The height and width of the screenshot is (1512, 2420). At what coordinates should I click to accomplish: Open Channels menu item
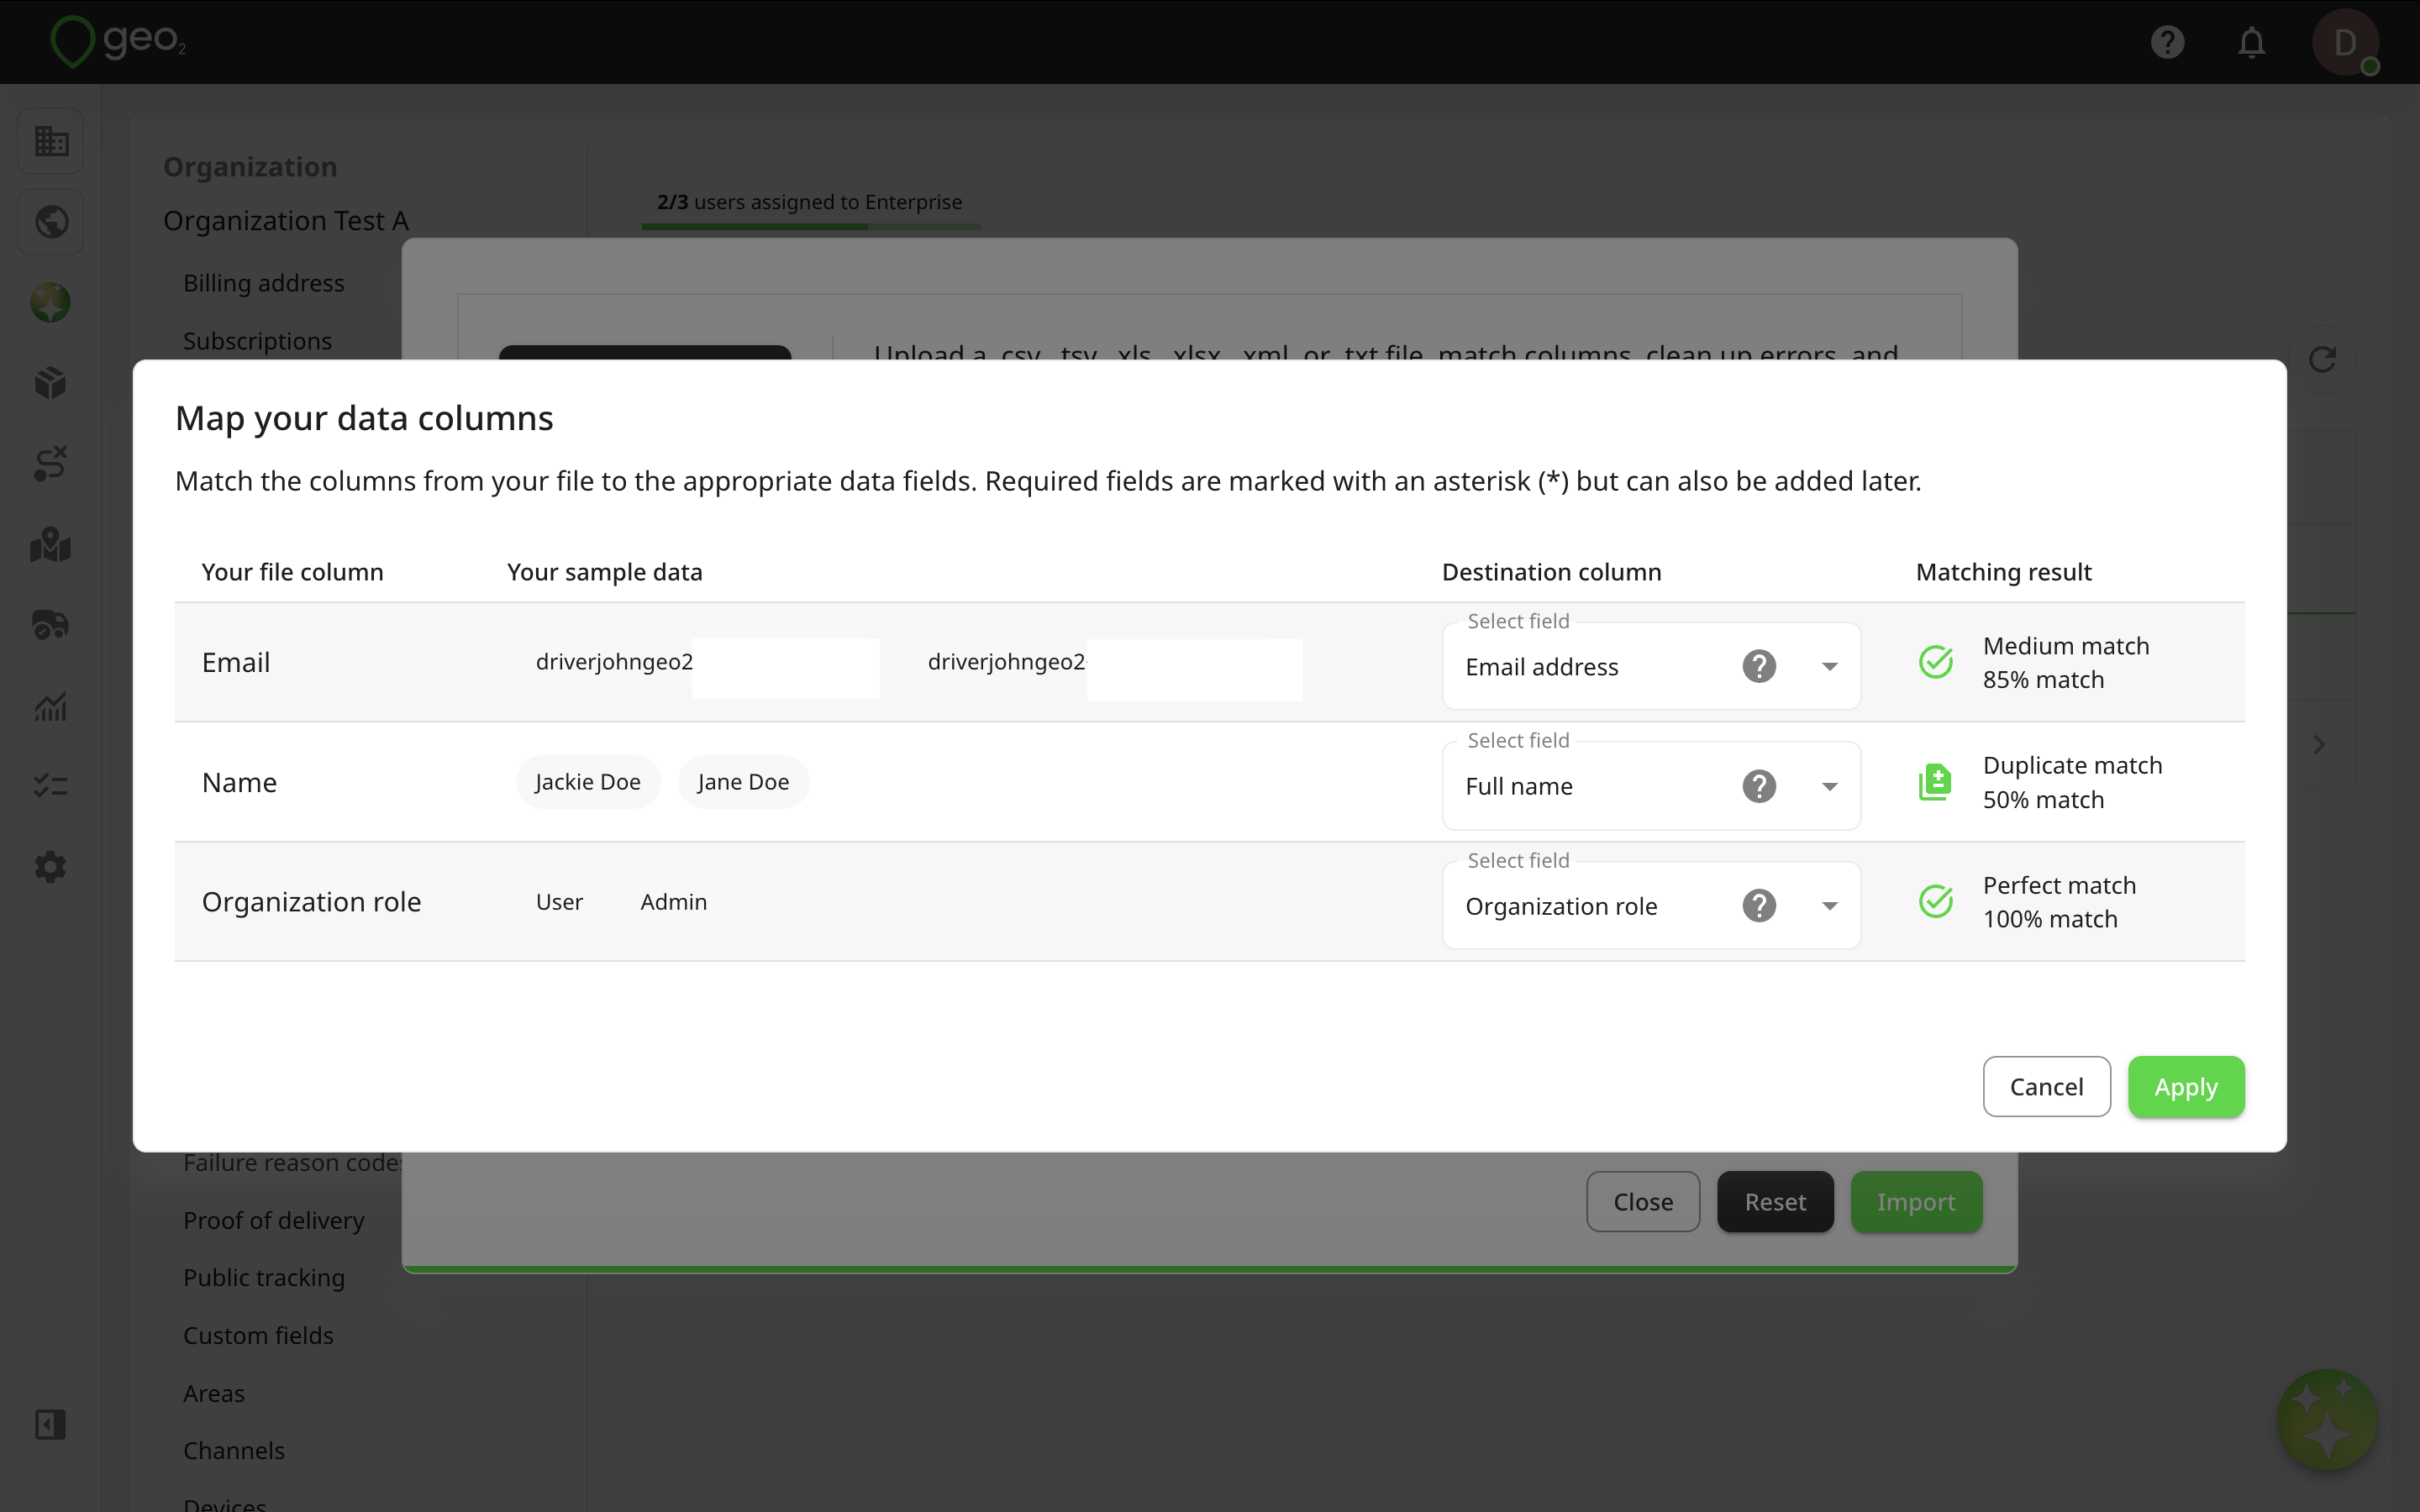click(234, 1450)
